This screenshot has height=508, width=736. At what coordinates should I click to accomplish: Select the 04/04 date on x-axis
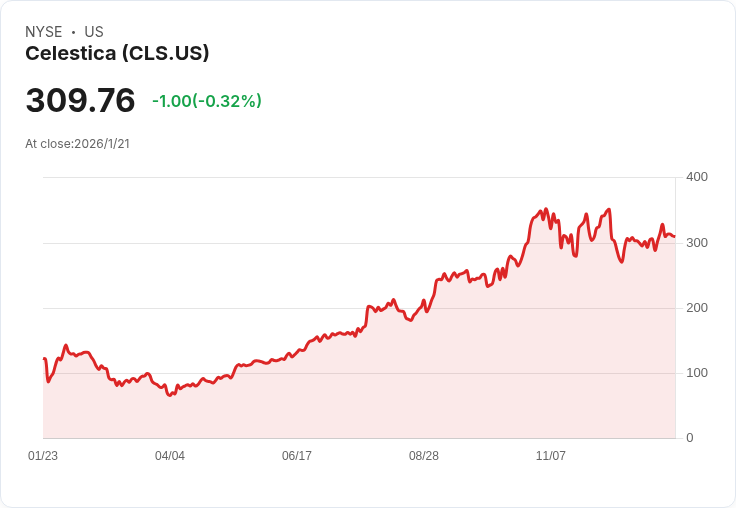[170, 456]
